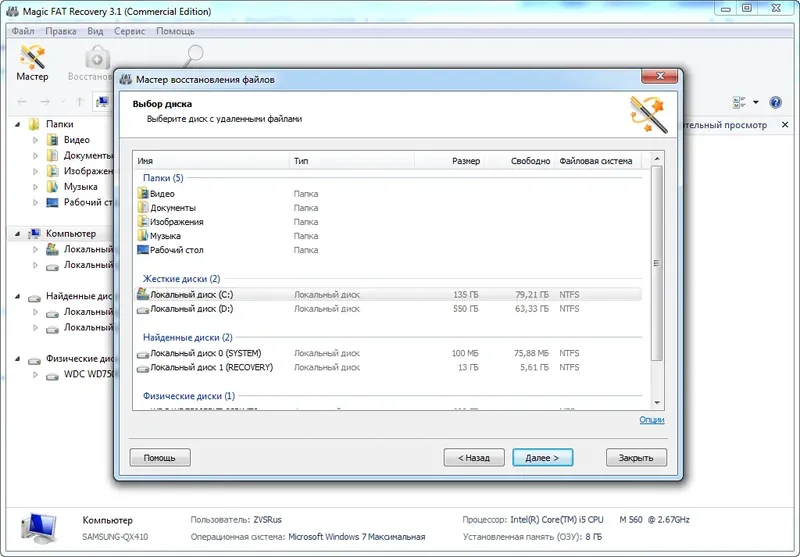The image size is (800, 557).
Task: Click the Музыка folder icon in sidebar tree
Action: pos(52,187)
